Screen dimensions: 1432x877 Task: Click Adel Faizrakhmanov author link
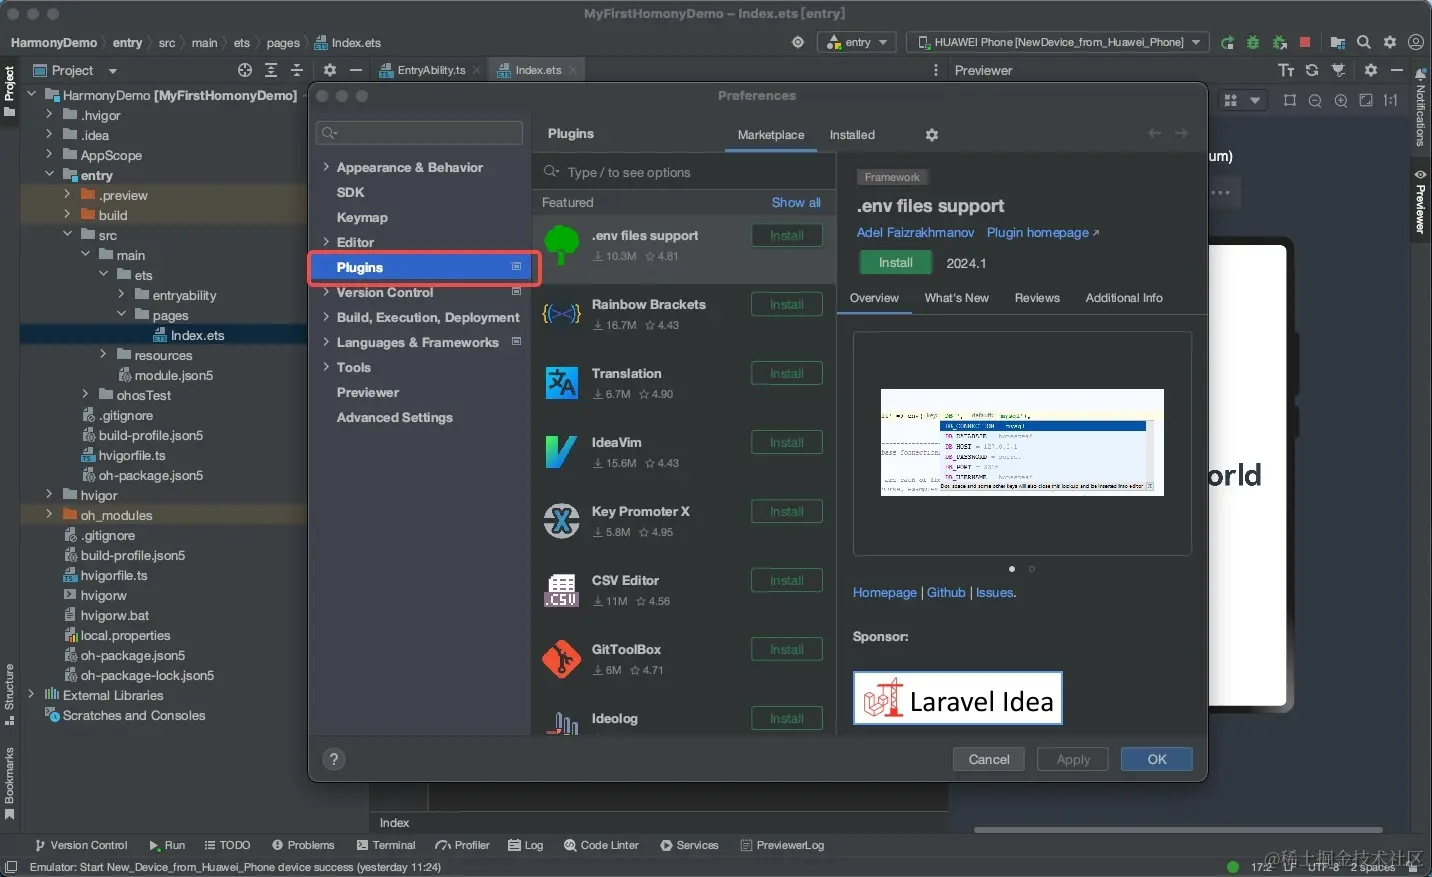[915, 232]
